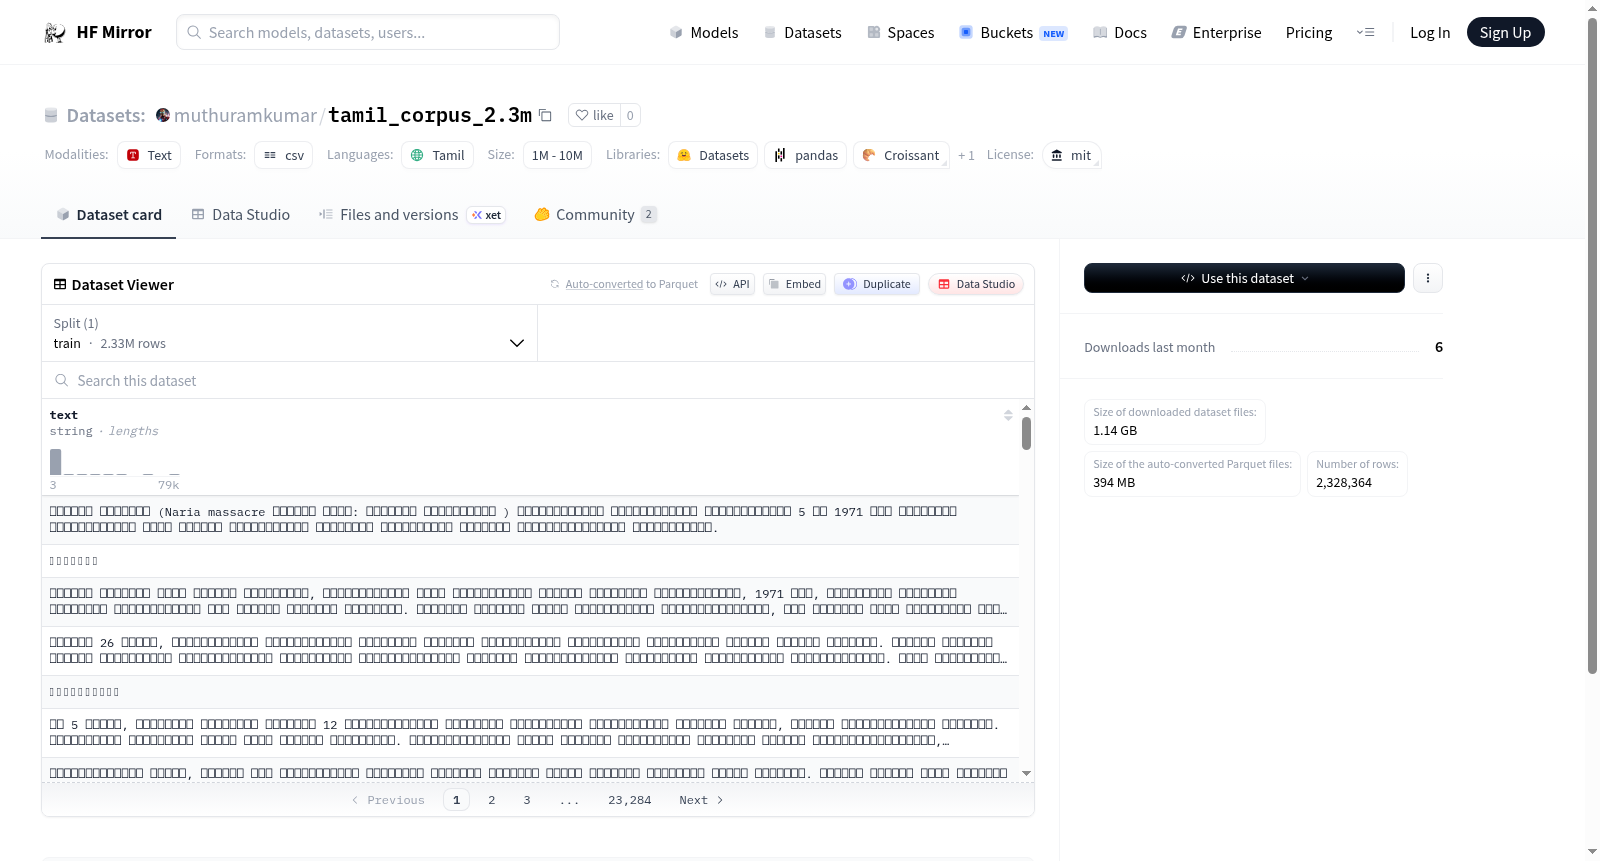Expand the Split train dropdown
This screenshot has width=1600, height=861.
290,333
